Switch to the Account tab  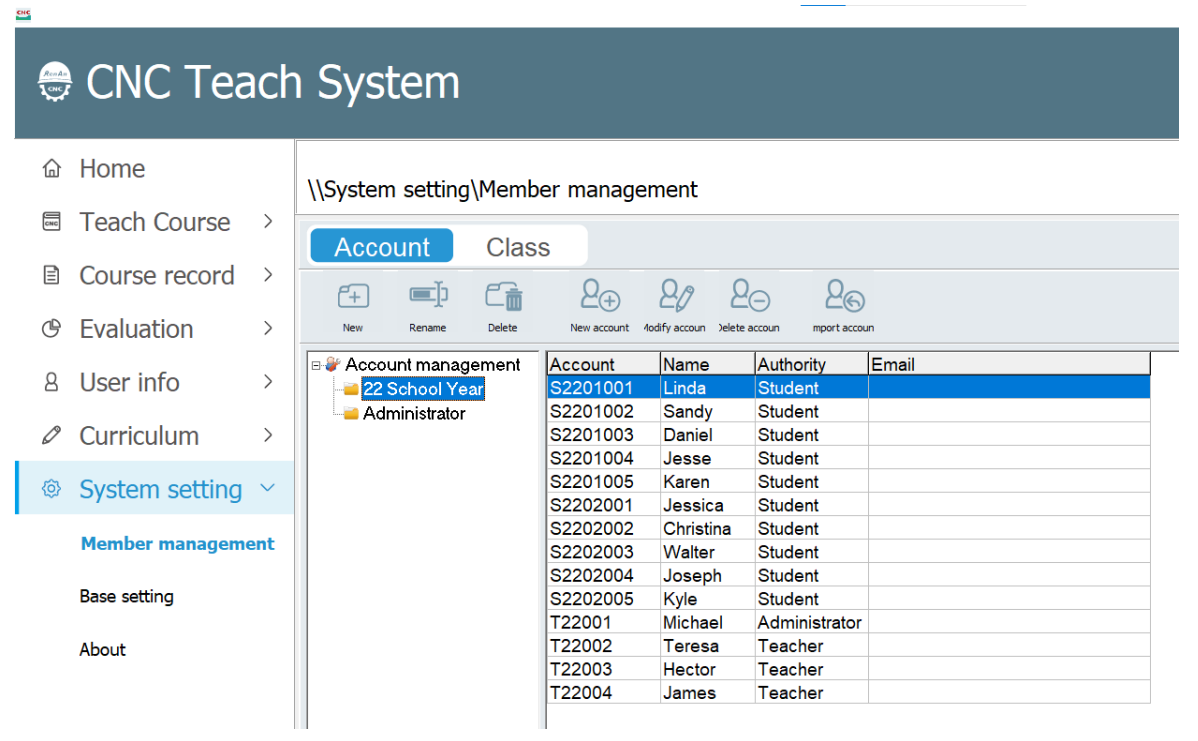[x=381, y=246]
